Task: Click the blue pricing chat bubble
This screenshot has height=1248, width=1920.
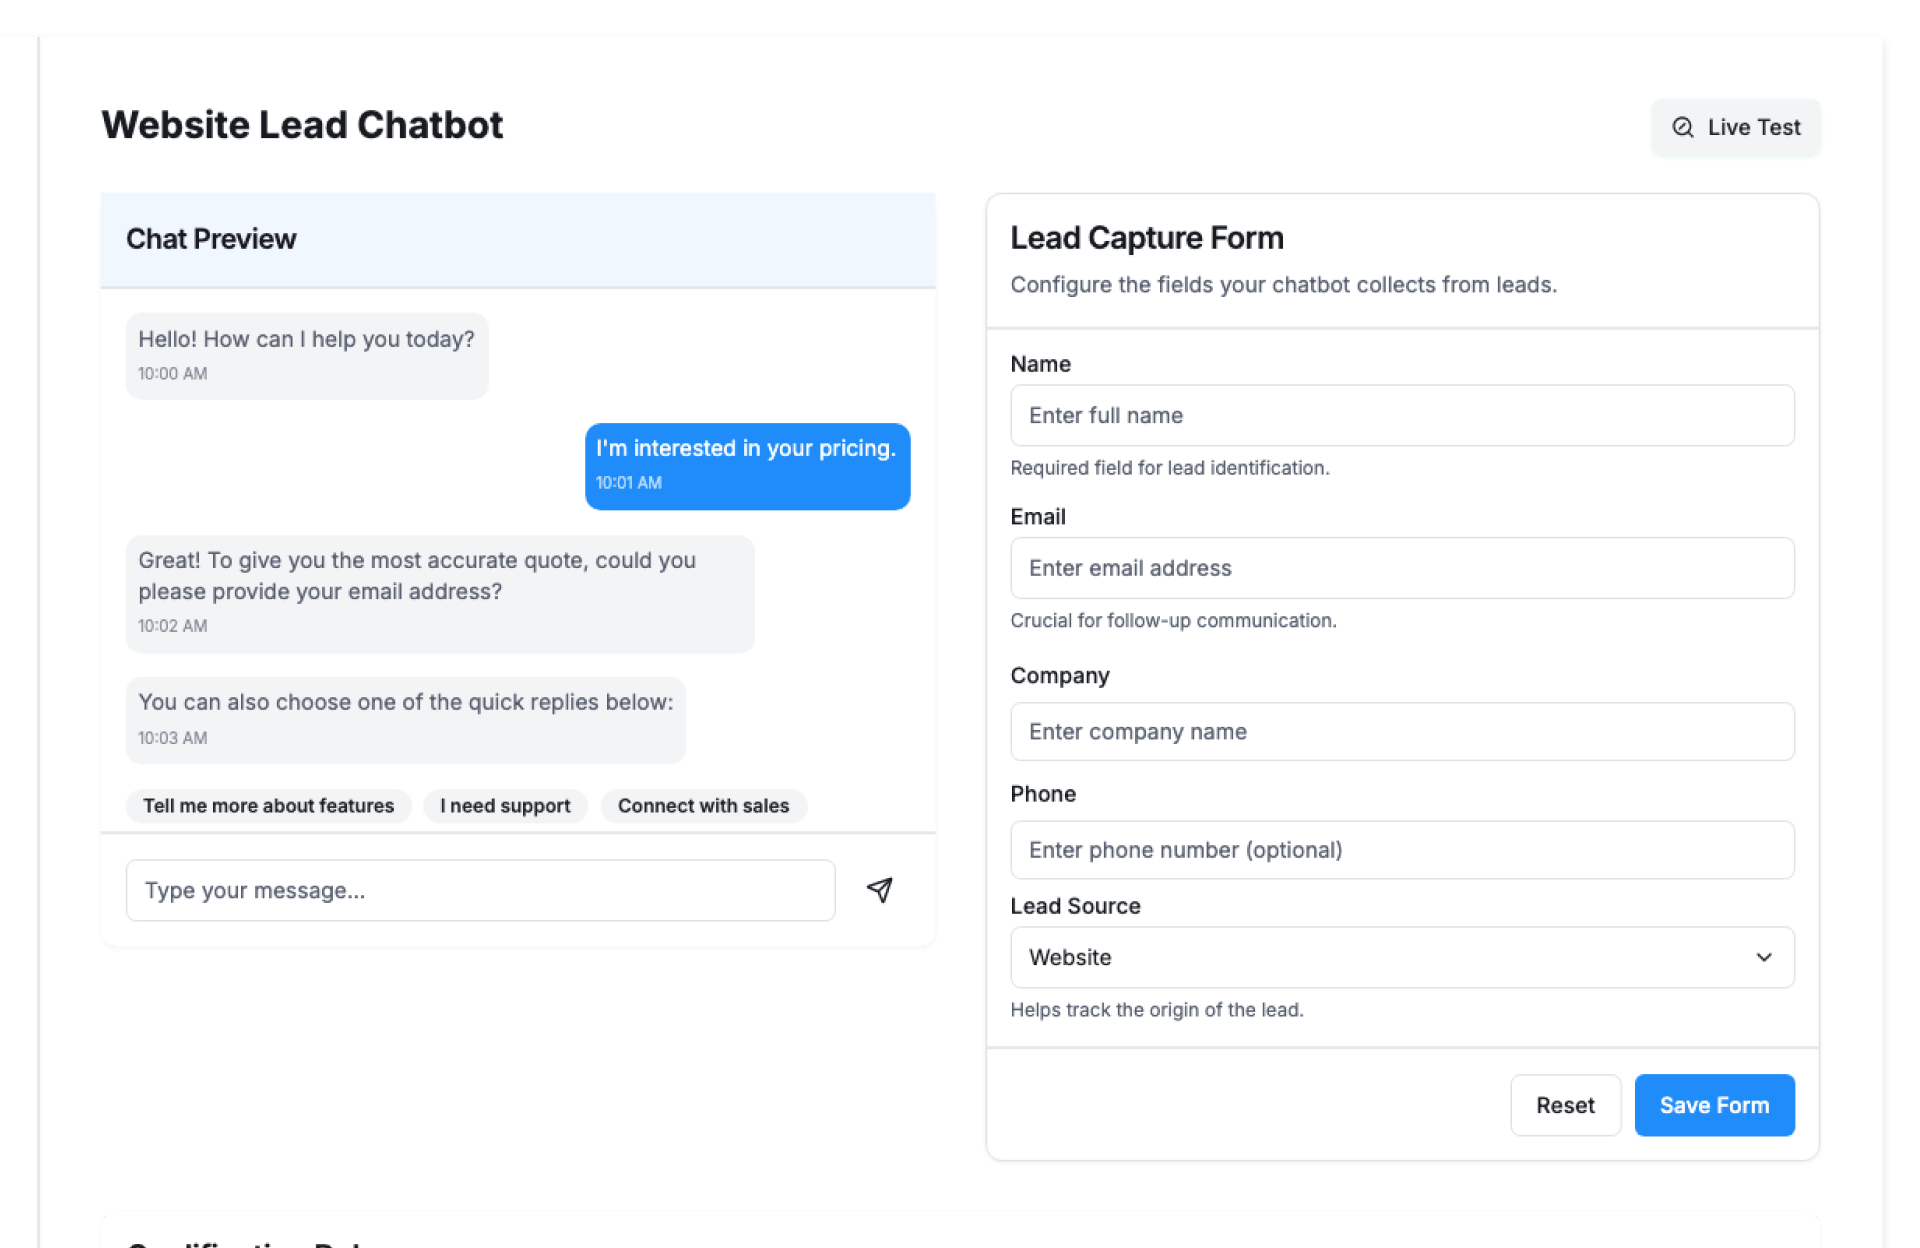Action: (747, 466)
